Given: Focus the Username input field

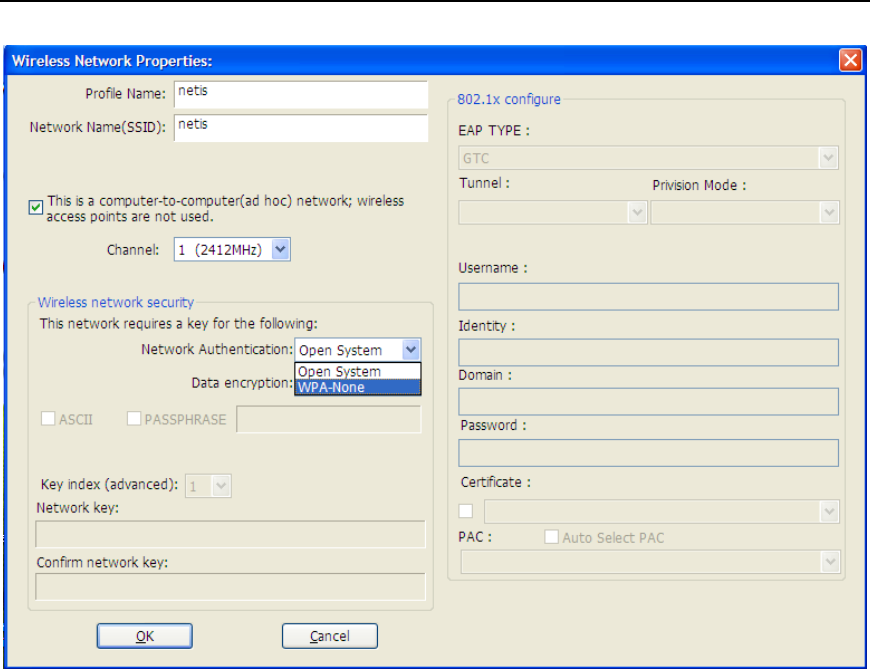Looking at the screenshot, I should coord(648,297).
